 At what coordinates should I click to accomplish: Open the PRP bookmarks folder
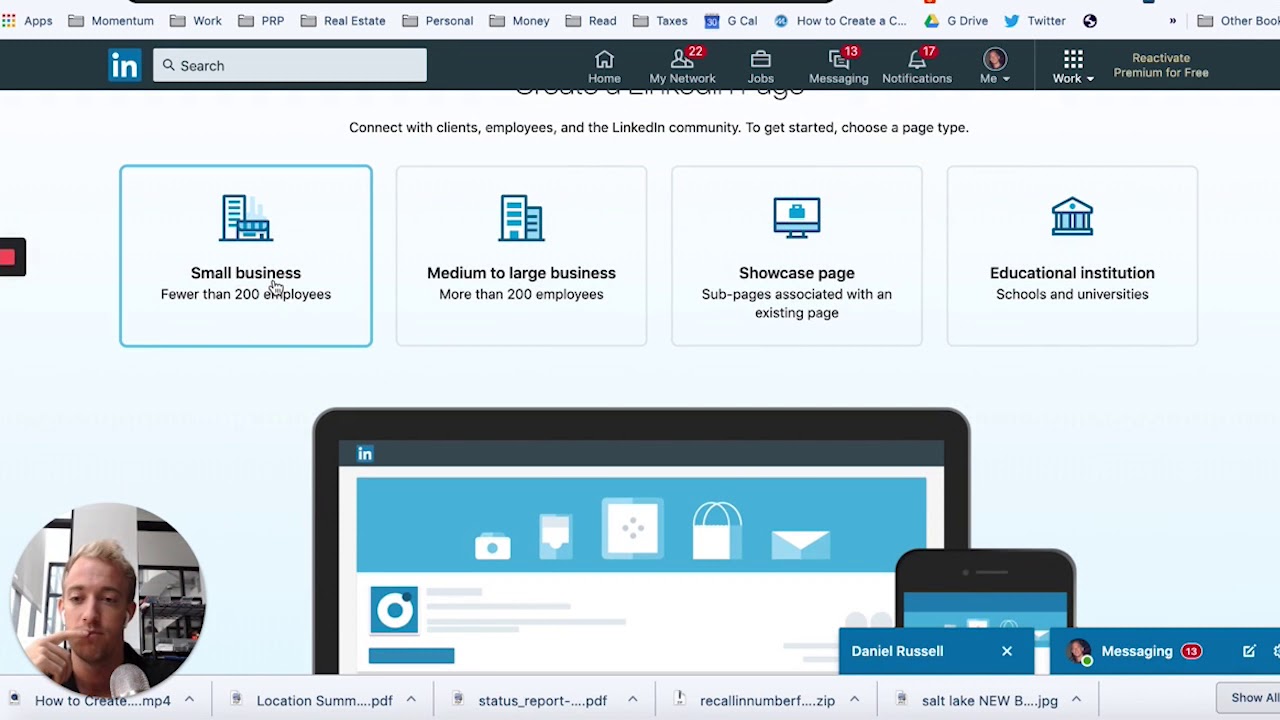(x=261, y=20)
